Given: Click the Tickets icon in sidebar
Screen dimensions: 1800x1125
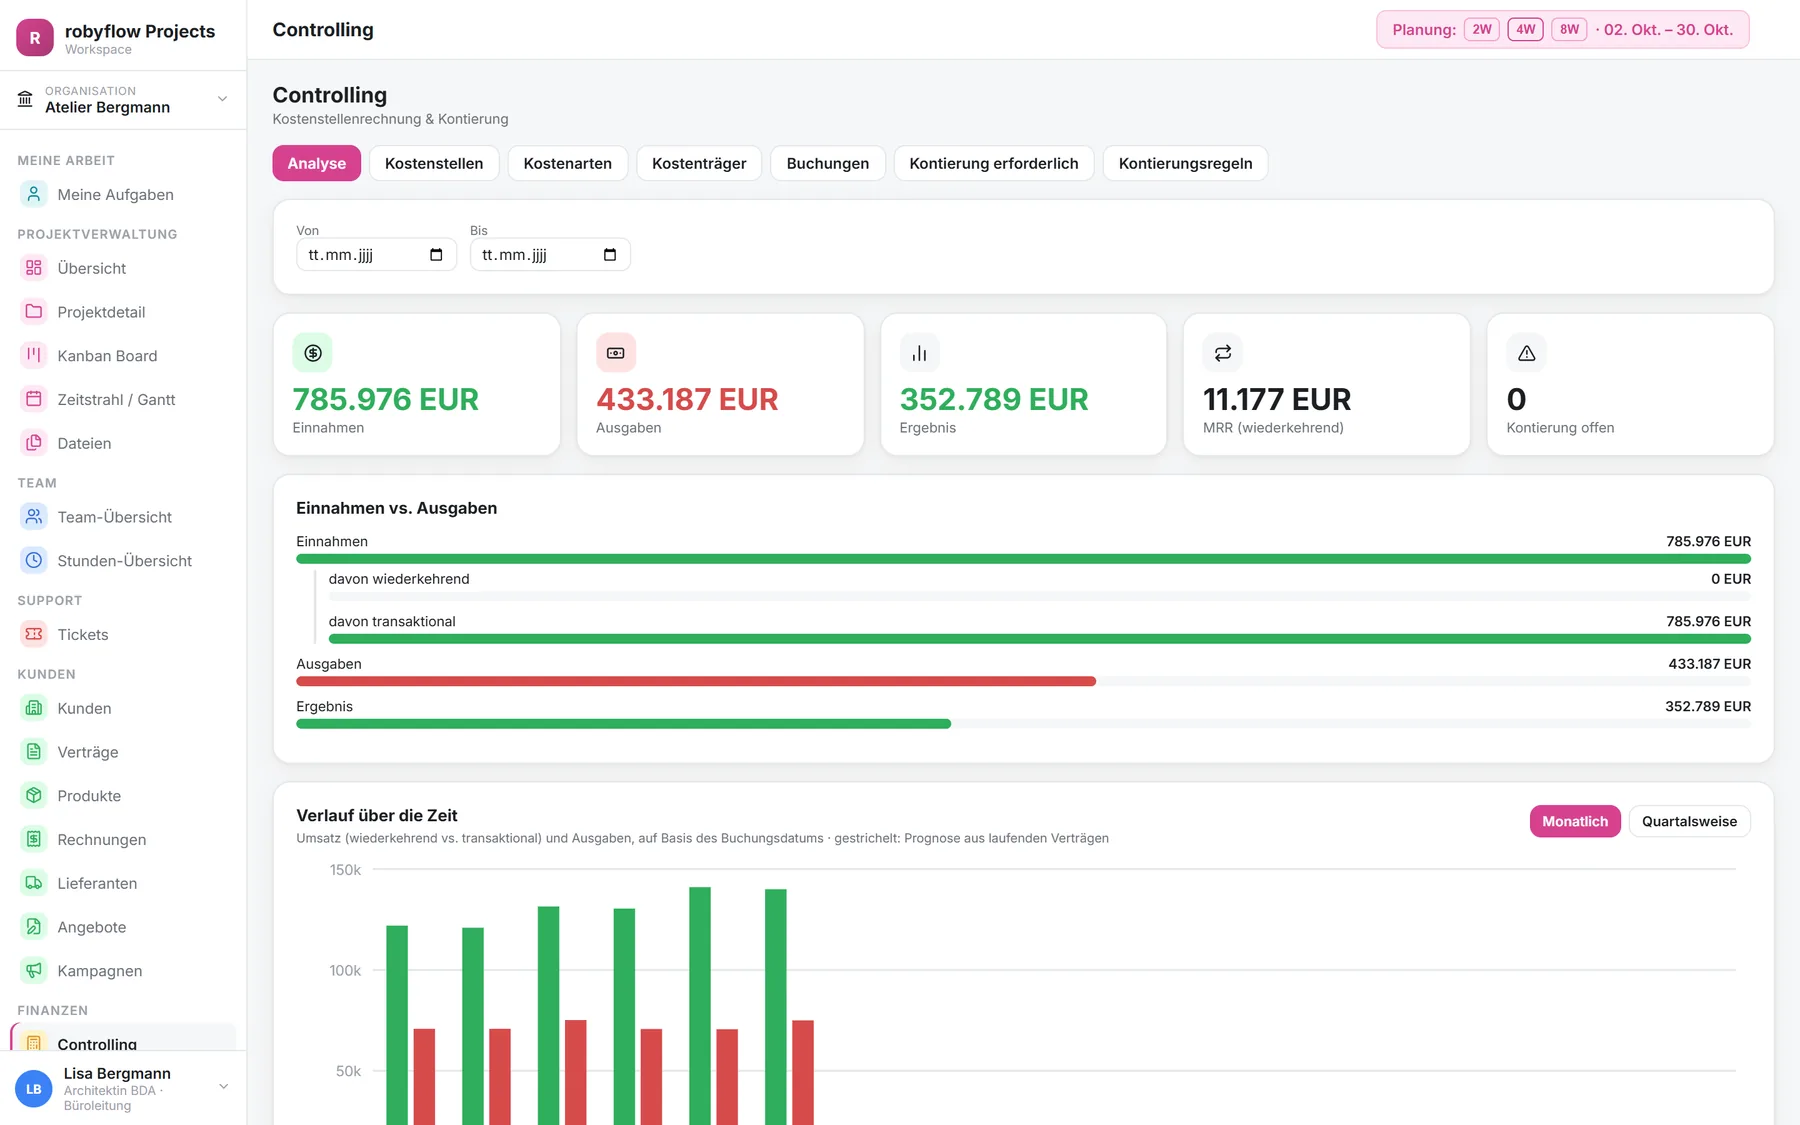Looking at the screenshot, I should tap(34, 634).
